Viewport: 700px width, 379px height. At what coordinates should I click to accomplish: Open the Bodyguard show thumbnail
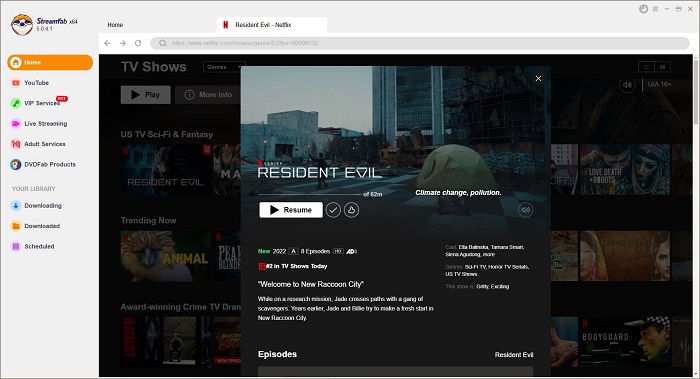pos(625,342)
